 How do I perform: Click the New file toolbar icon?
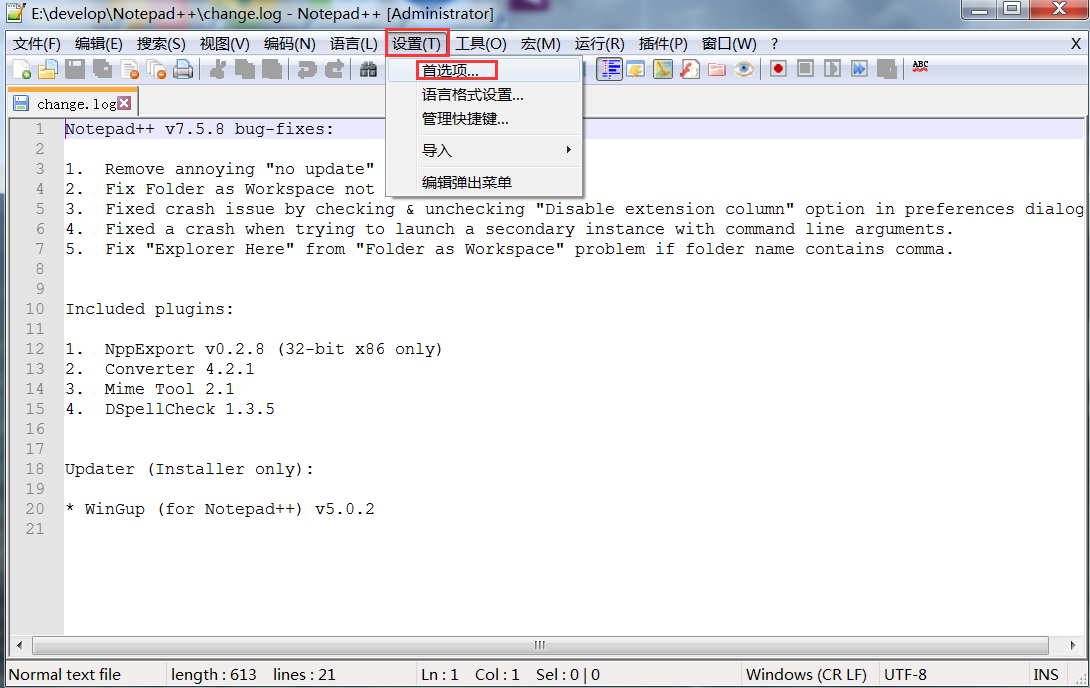click(22, 69)
